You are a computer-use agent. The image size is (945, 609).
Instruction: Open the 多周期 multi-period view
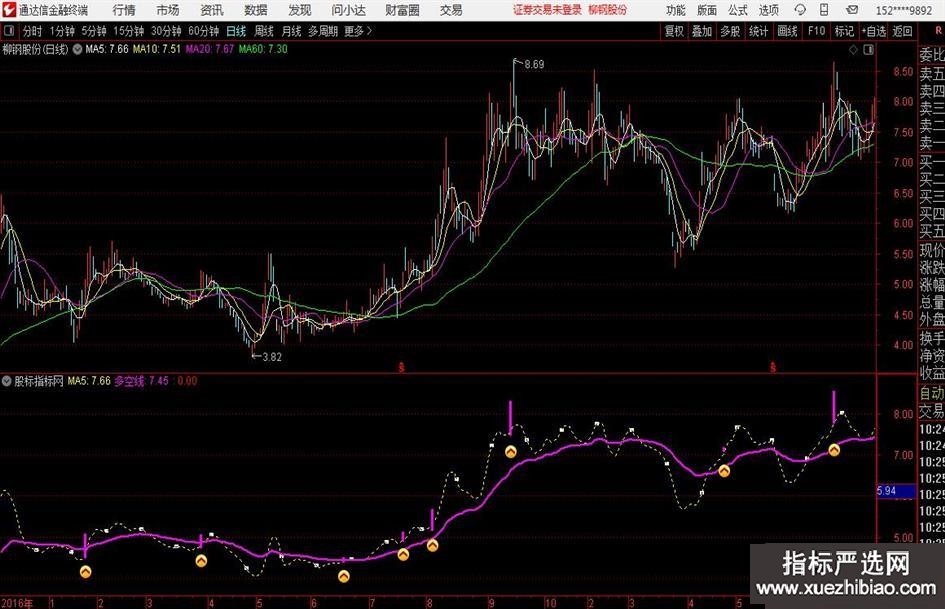pos(323,31)
